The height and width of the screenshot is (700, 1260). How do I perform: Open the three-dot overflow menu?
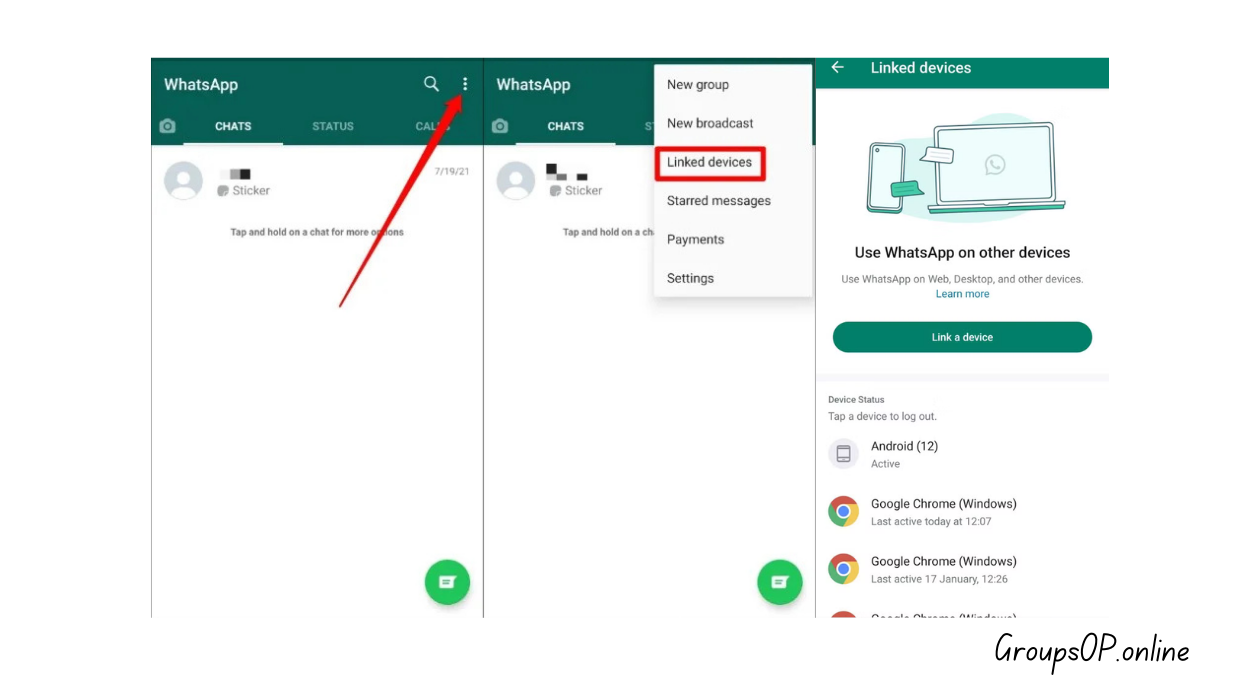click(x=464, y=84)
